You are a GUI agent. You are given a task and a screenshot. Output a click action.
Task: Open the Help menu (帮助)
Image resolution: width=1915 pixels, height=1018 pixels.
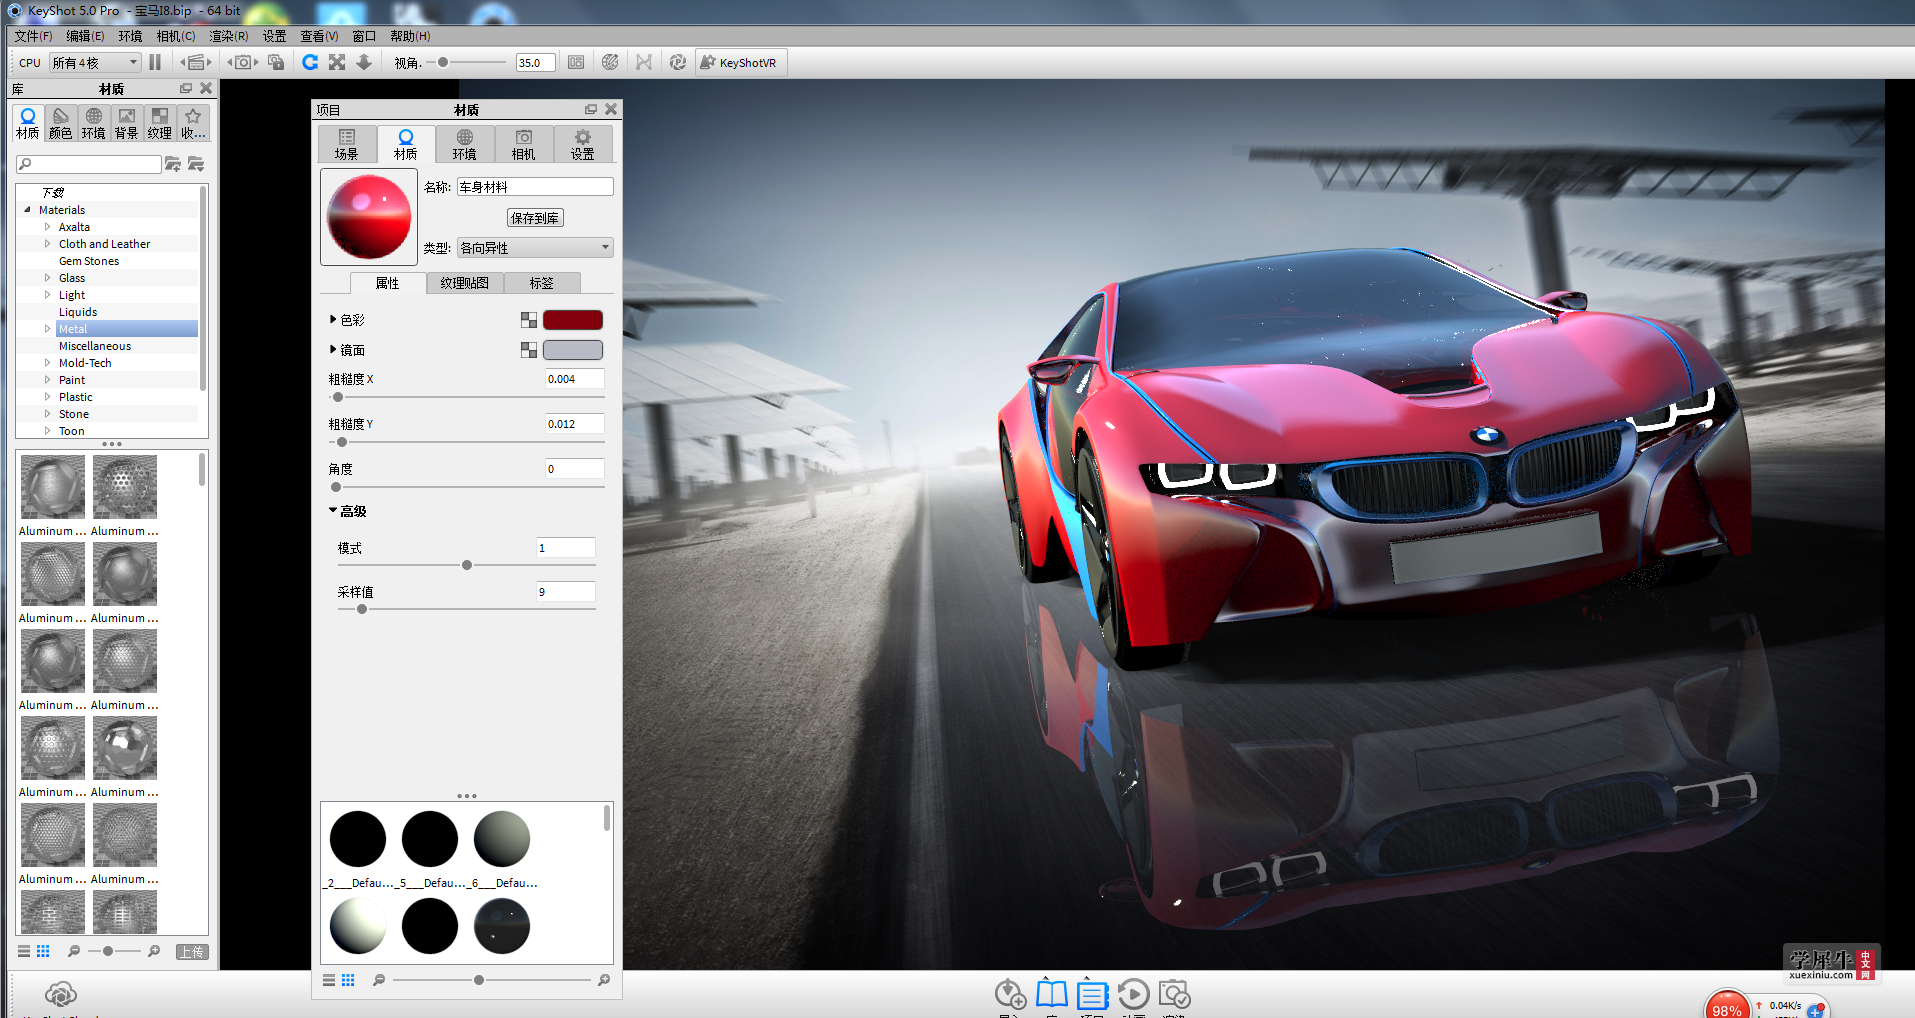coord(410,36)
